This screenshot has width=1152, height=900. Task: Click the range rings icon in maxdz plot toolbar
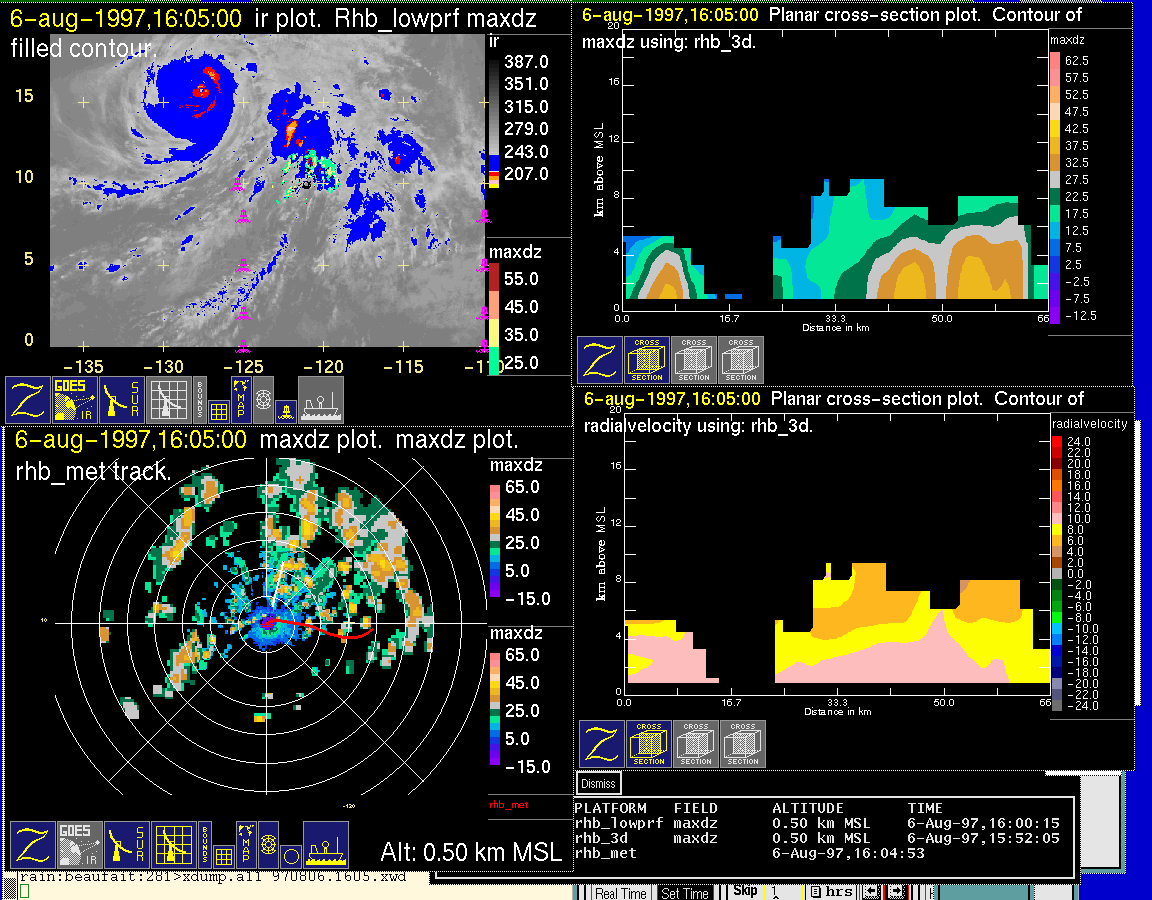267,844
